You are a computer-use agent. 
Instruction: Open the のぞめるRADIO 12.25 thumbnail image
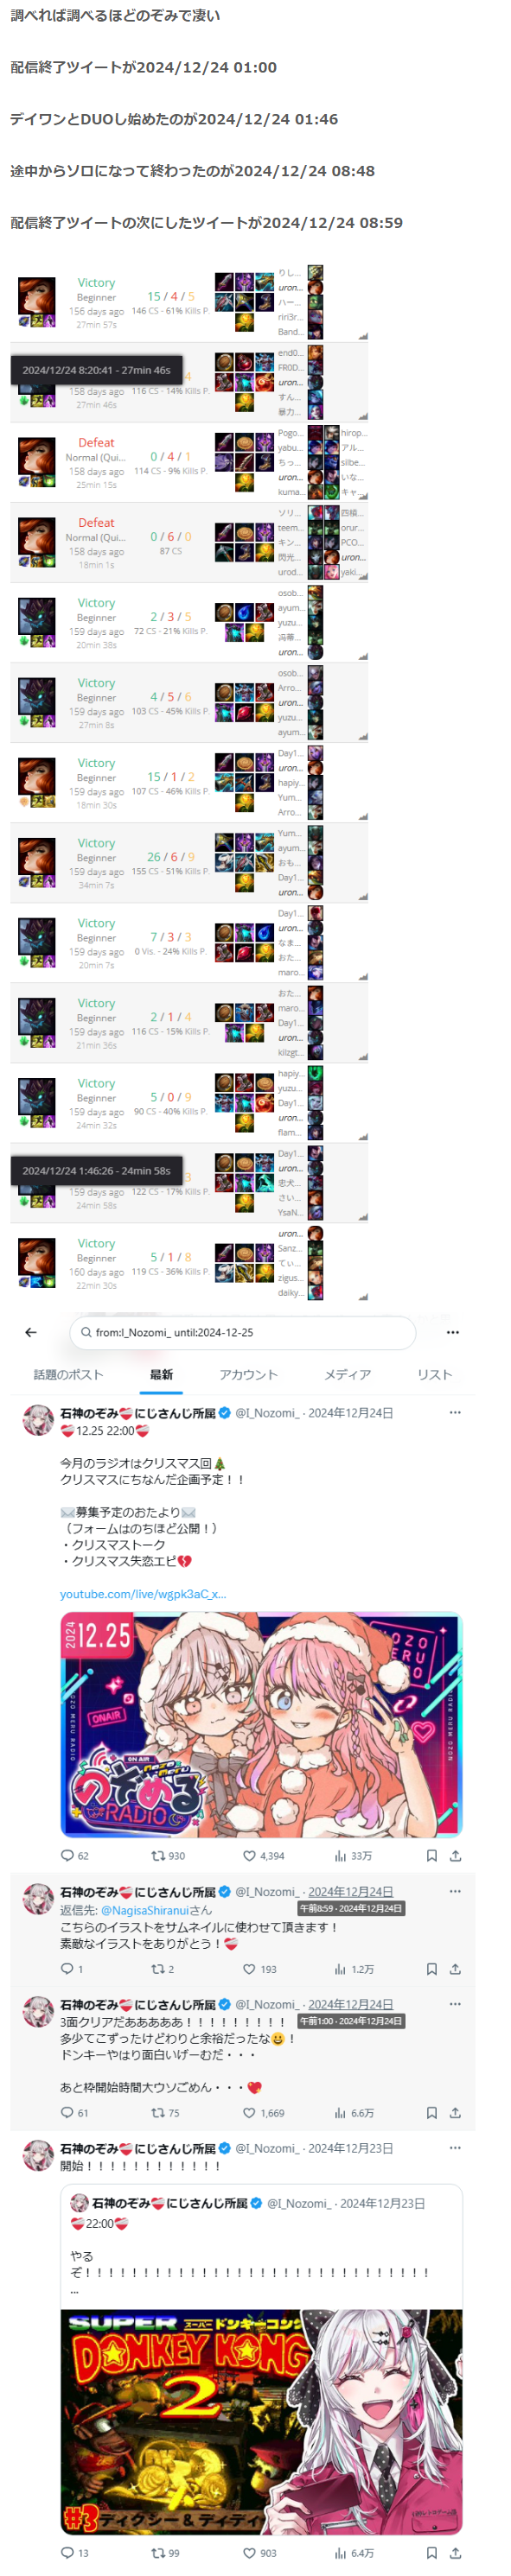pyautogui.click(x=261, y=1724)
